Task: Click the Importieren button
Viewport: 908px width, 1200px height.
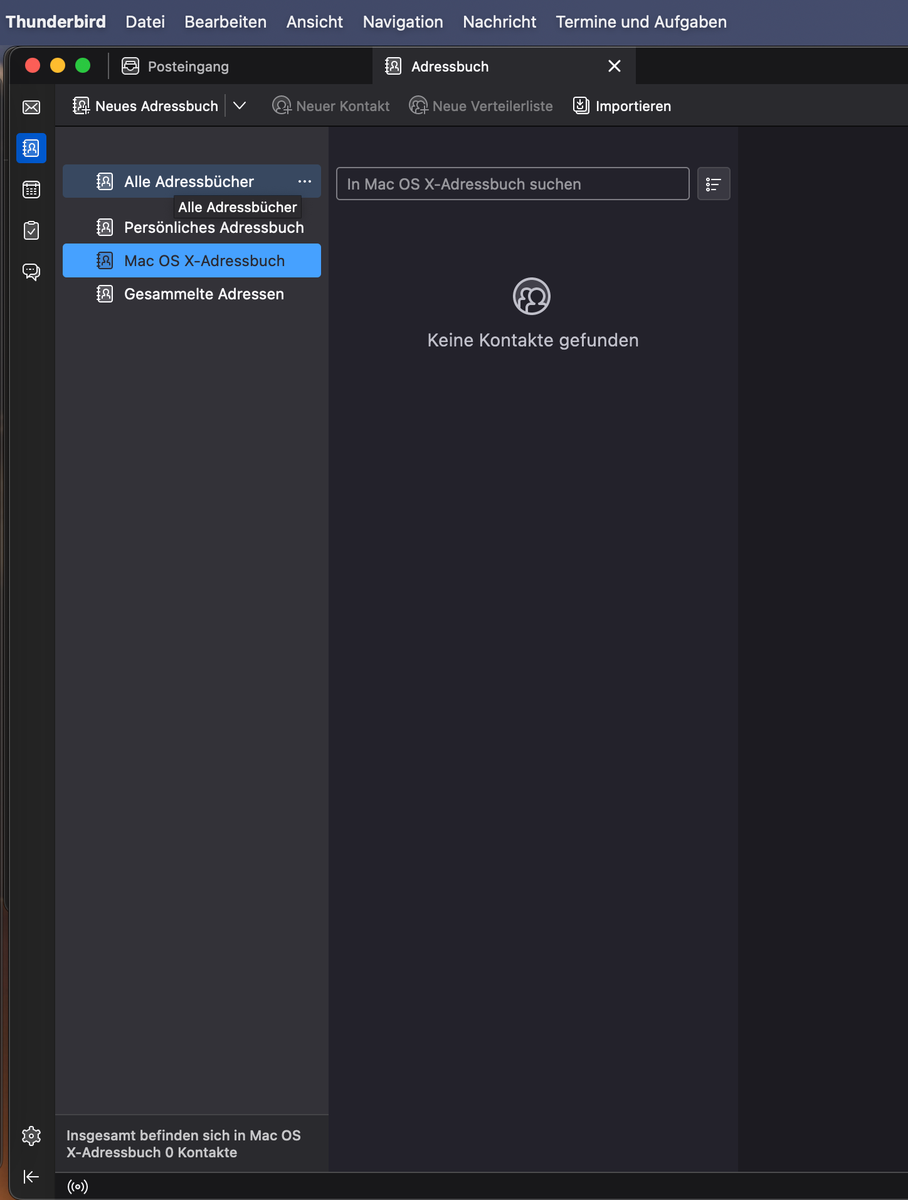Action: click(x=622, y=106)
